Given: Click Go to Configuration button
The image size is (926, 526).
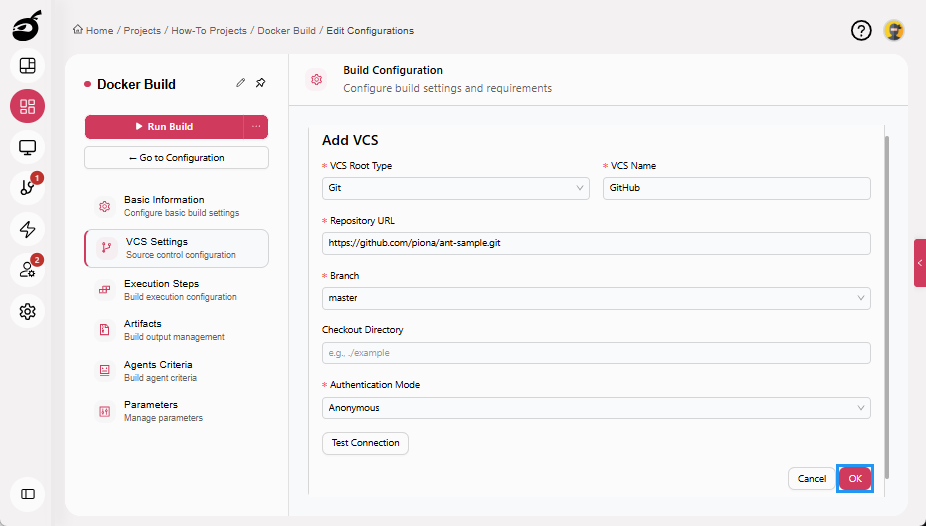Looking at the screenshot, I should [176, 158].
